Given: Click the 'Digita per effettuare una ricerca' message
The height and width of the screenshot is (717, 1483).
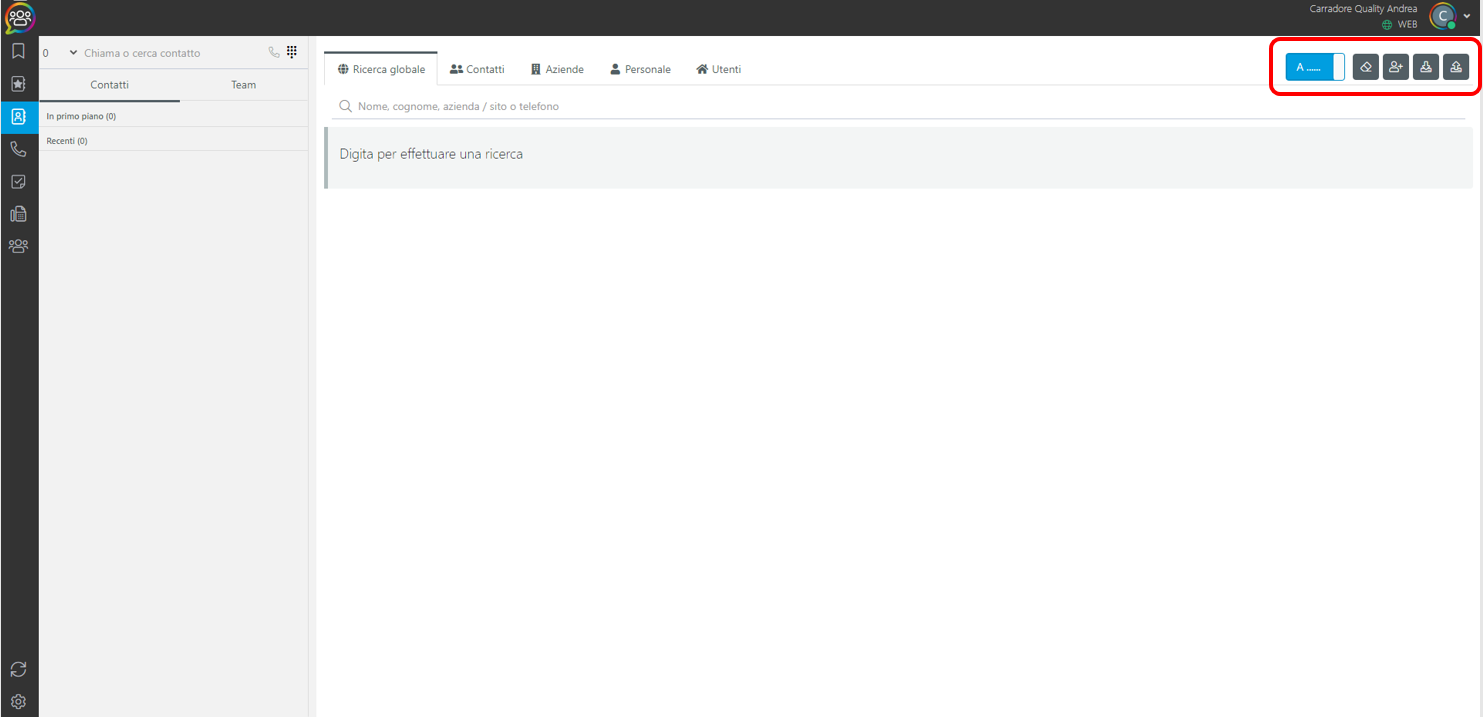Looking at the screenshot, I should [x=431, y=154].
